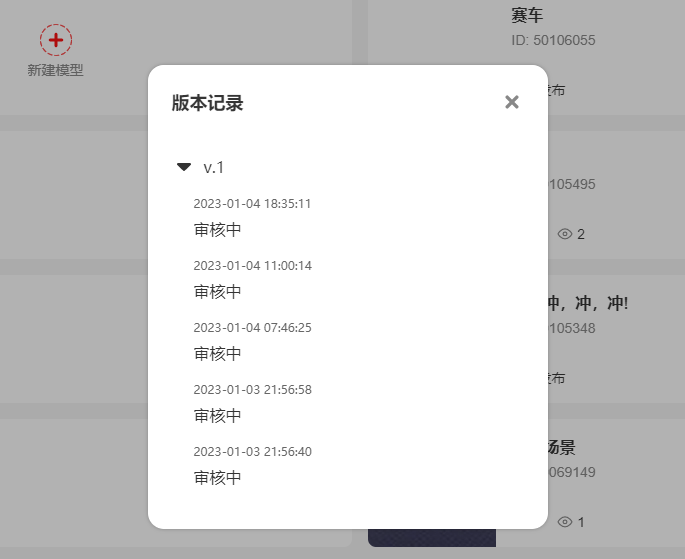Click the ID: 50106055 text
The height and width of the screenshot is (559, 685).
553,40
